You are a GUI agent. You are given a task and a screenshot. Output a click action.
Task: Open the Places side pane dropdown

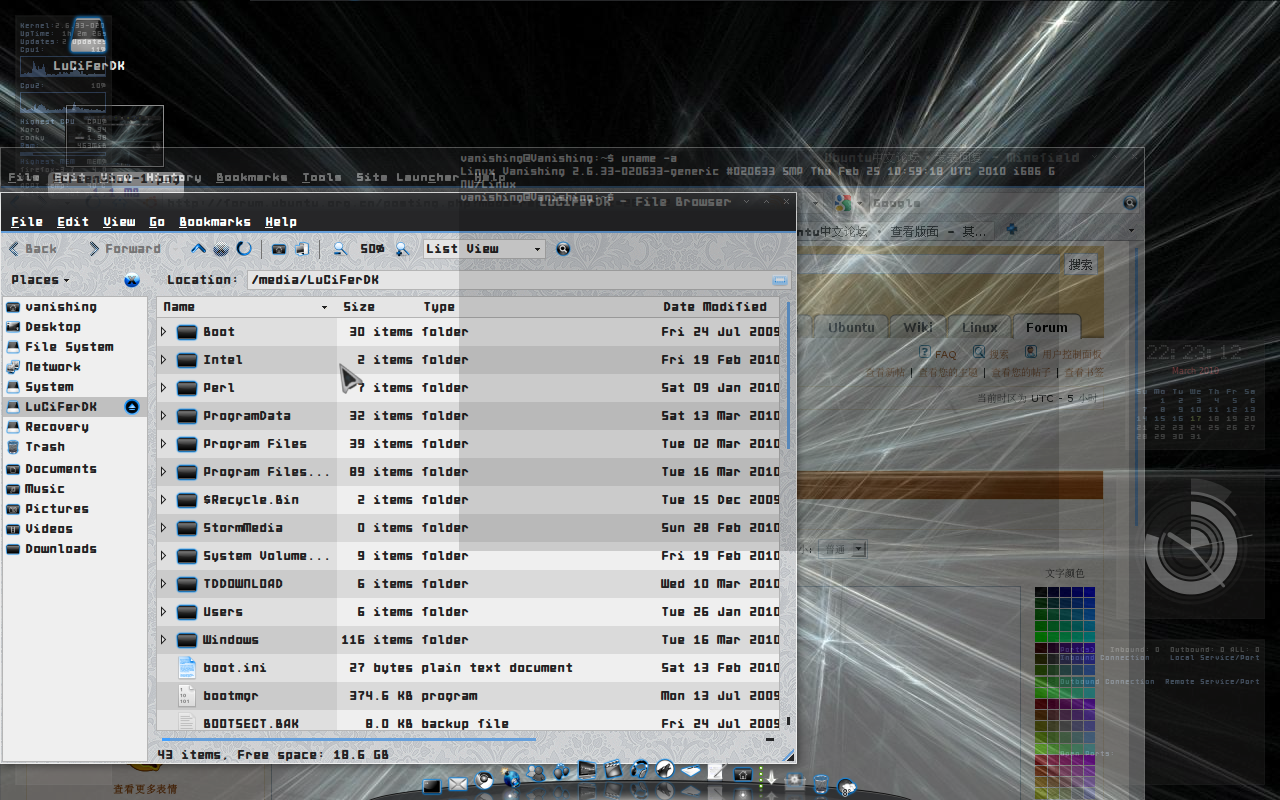click(x=41, y=280)
